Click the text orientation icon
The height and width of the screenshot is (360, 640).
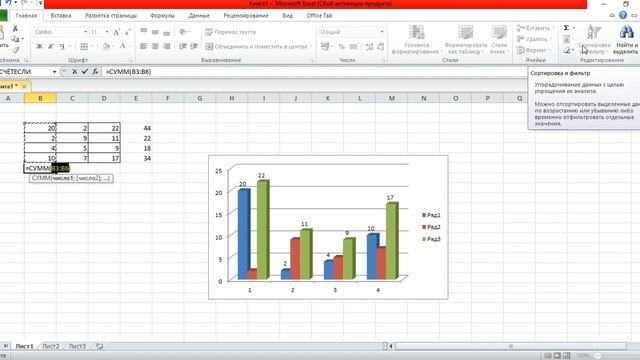tap(182, 32)
